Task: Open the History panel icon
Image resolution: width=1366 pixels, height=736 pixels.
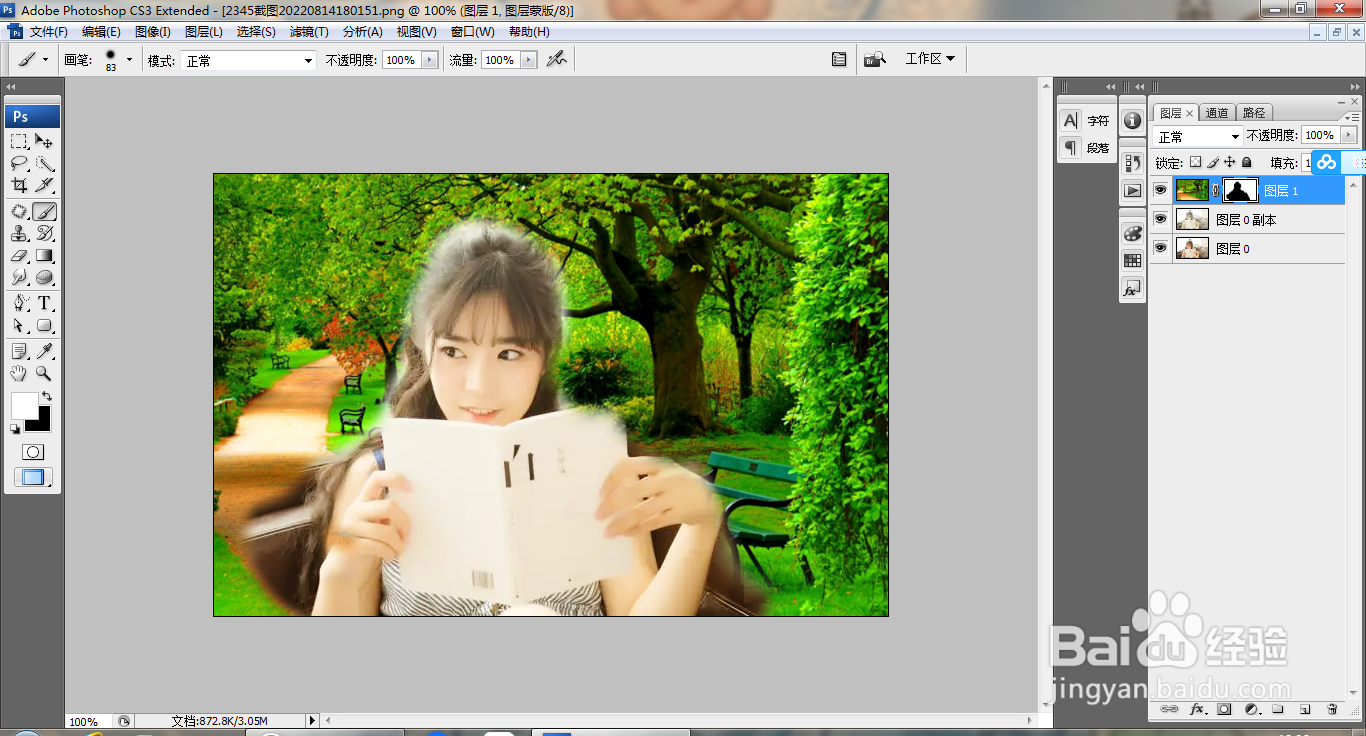Action: click(1132, 163)
